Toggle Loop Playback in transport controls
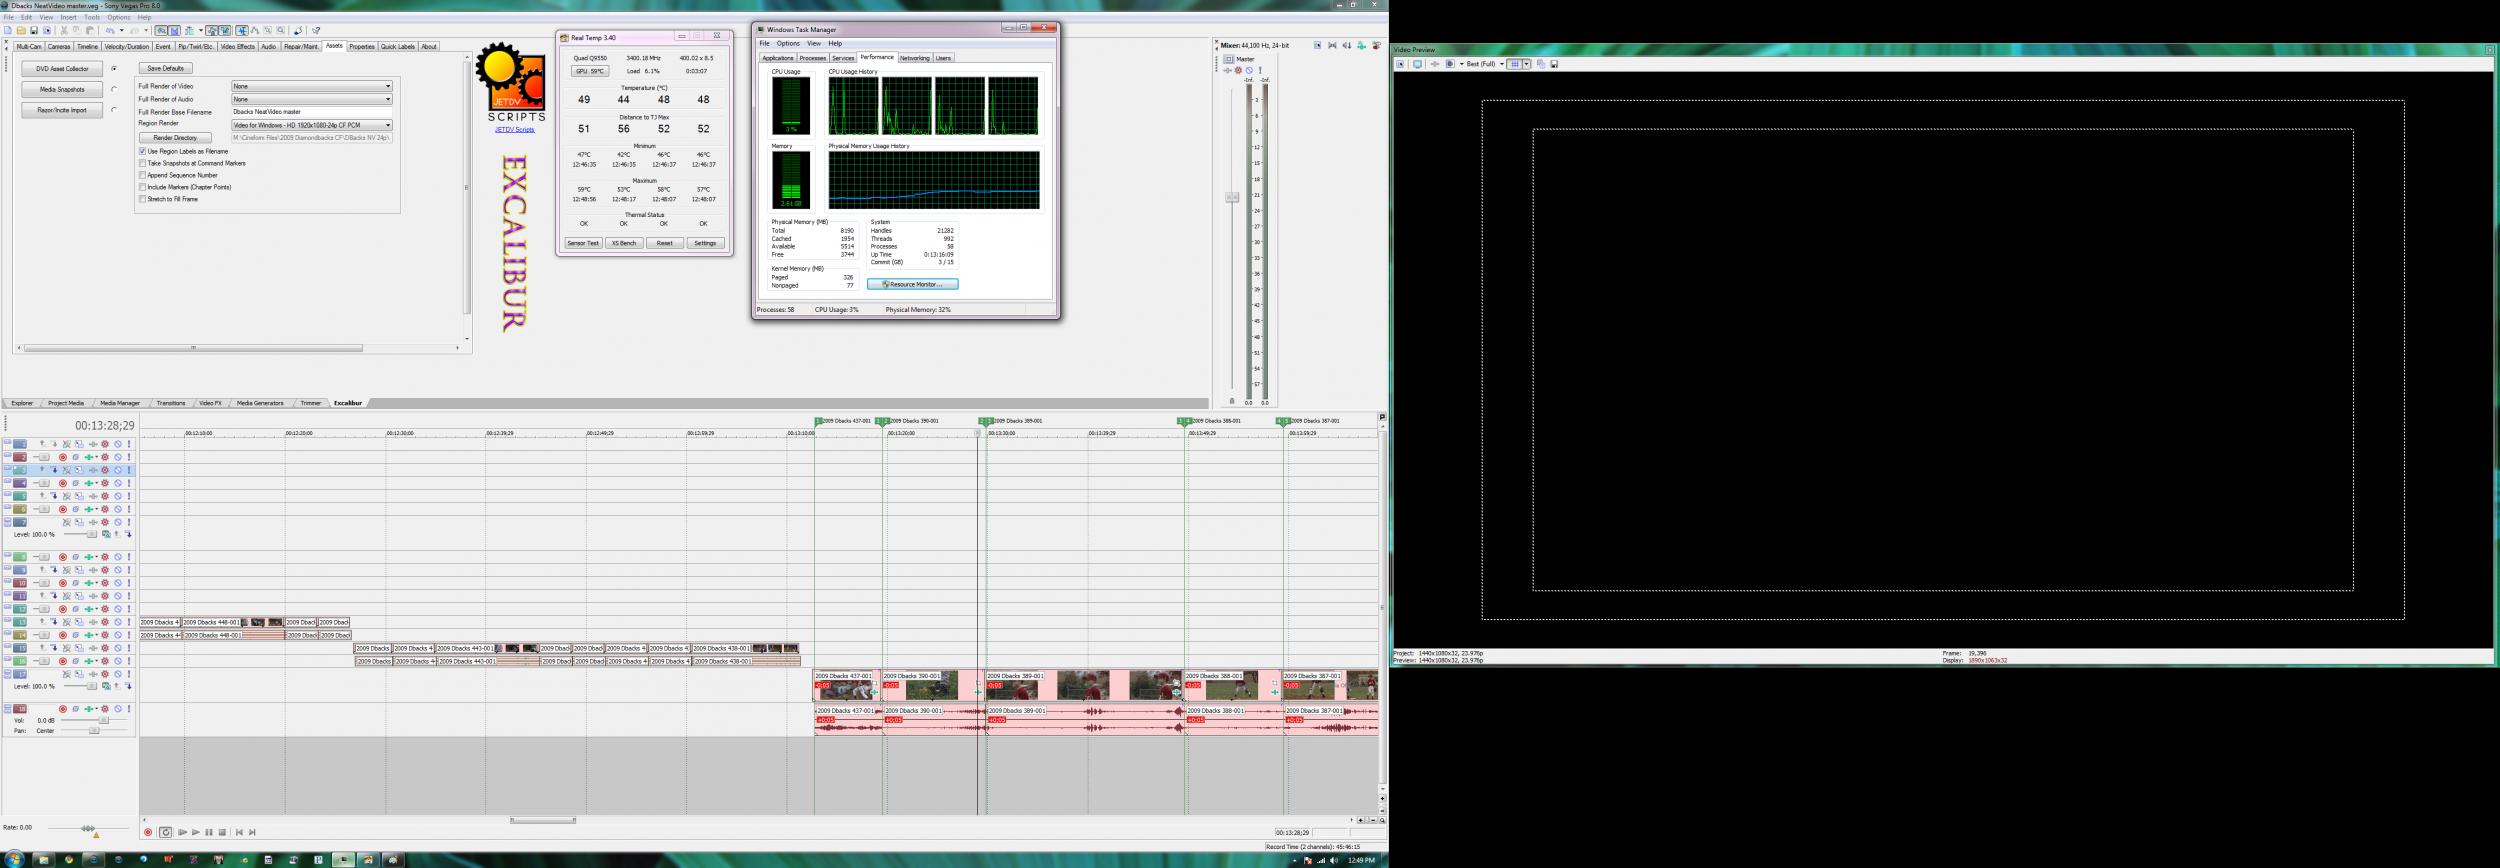Image resolution: width=2500 pixels, height=868 pixels. point(166,832)
